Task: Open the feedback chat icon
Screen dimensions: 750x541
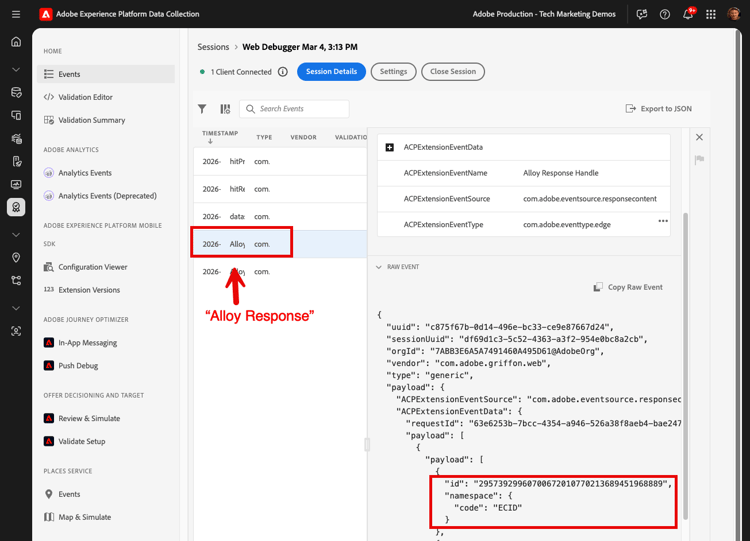Action: coord(641,14)
